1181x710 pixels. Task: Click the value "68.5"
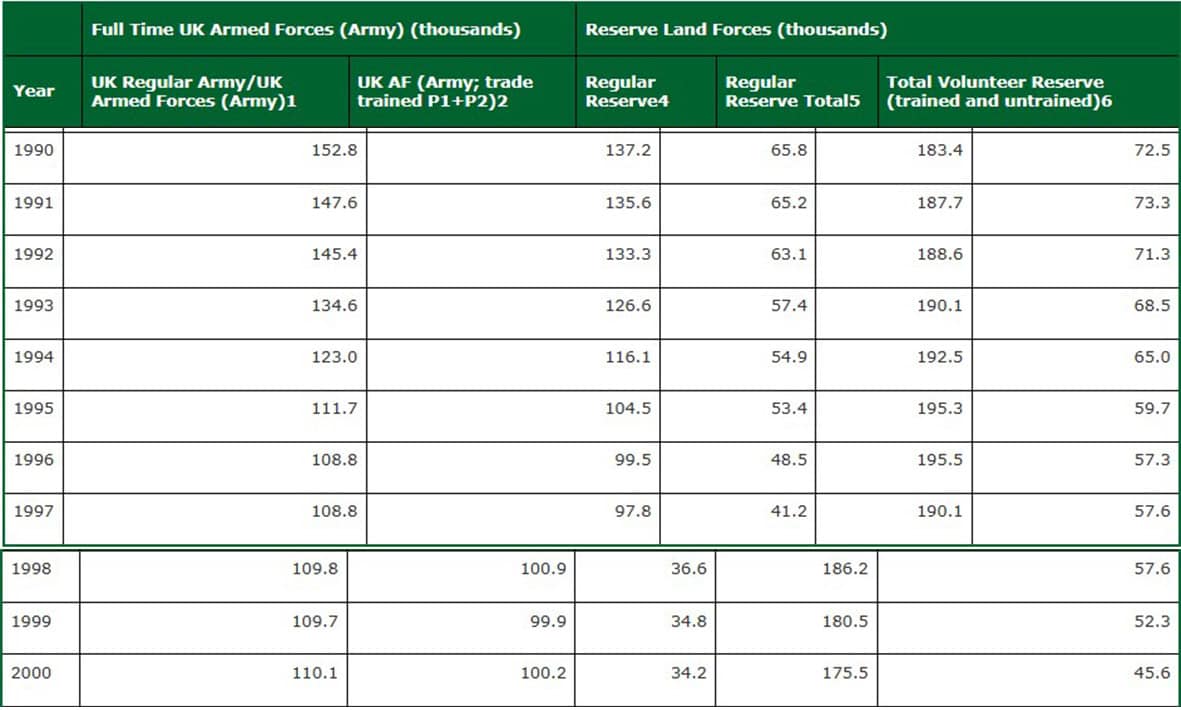(x=1152, y=305)
